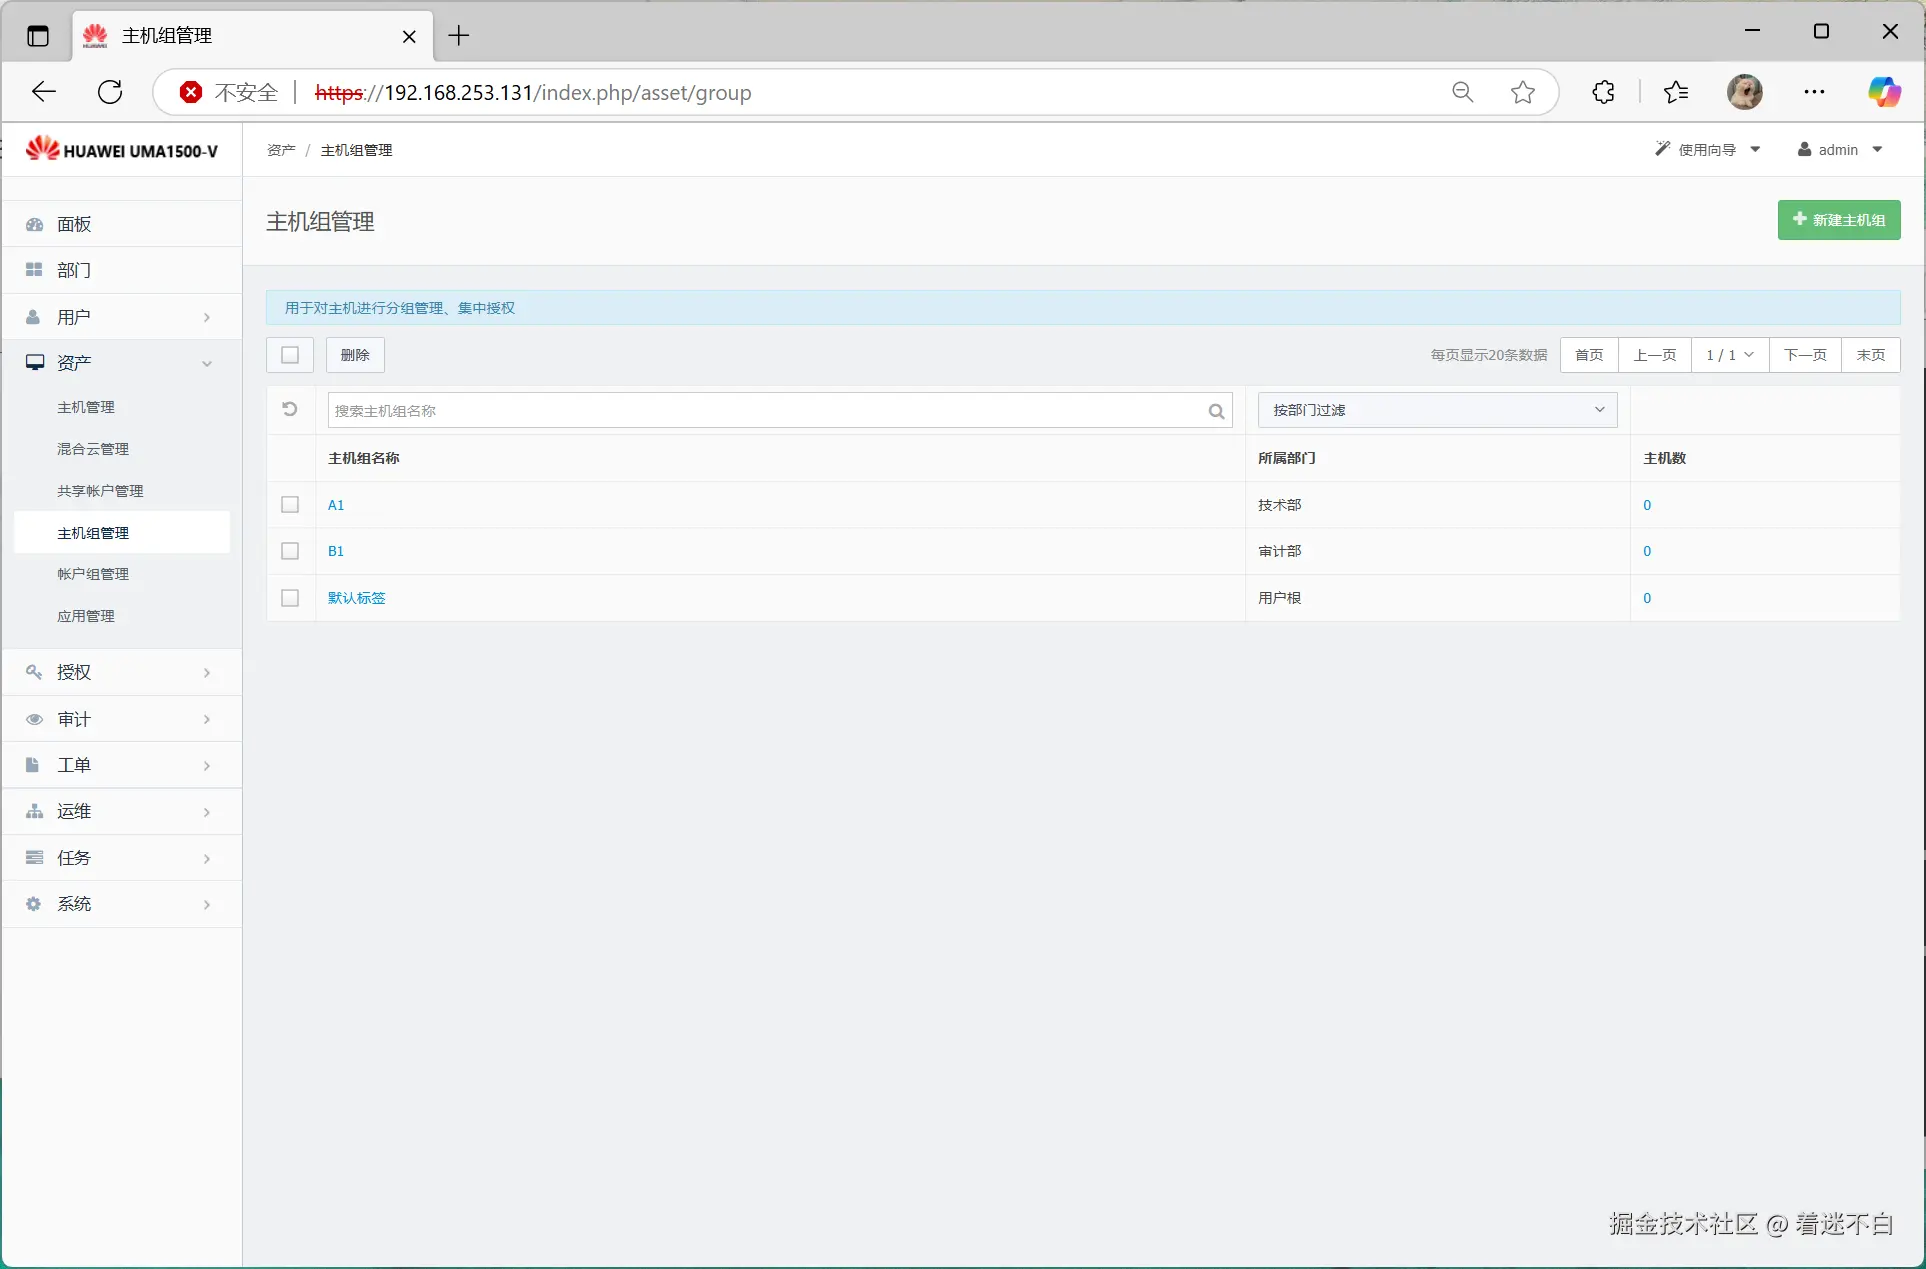Click the 搜索主机组名称 search field

tap(765, 411)
